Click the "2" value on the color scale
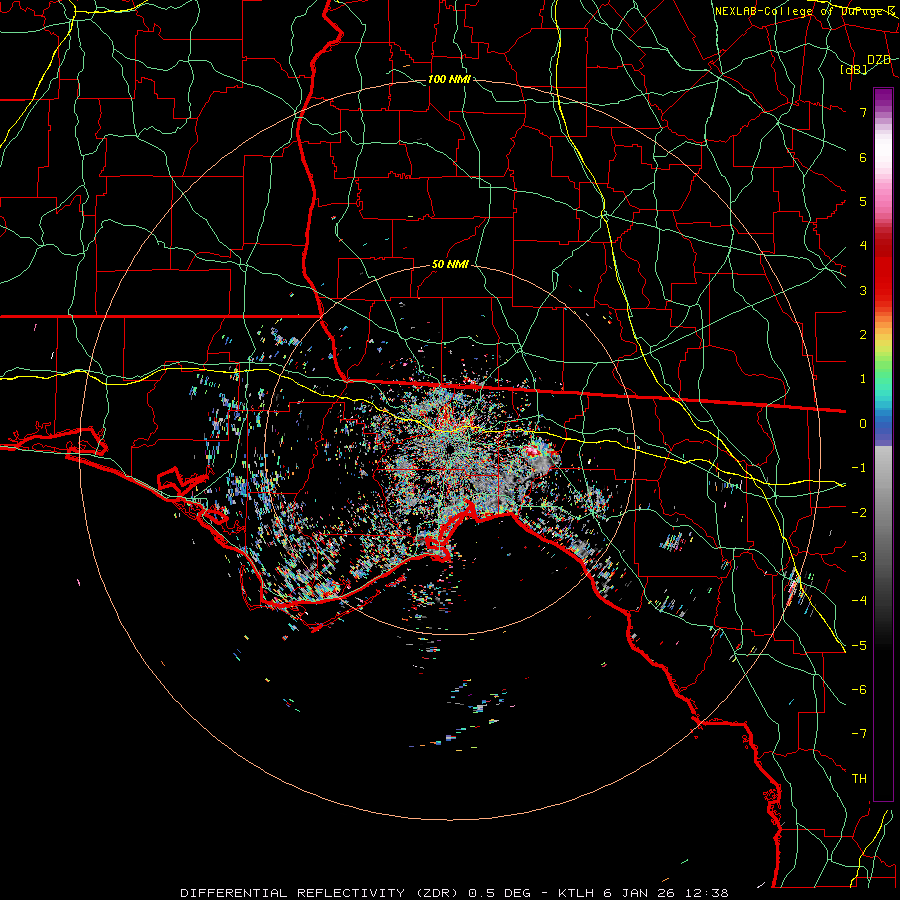The height and width of the screenshot is (900, 900). (x=863, y=335)
